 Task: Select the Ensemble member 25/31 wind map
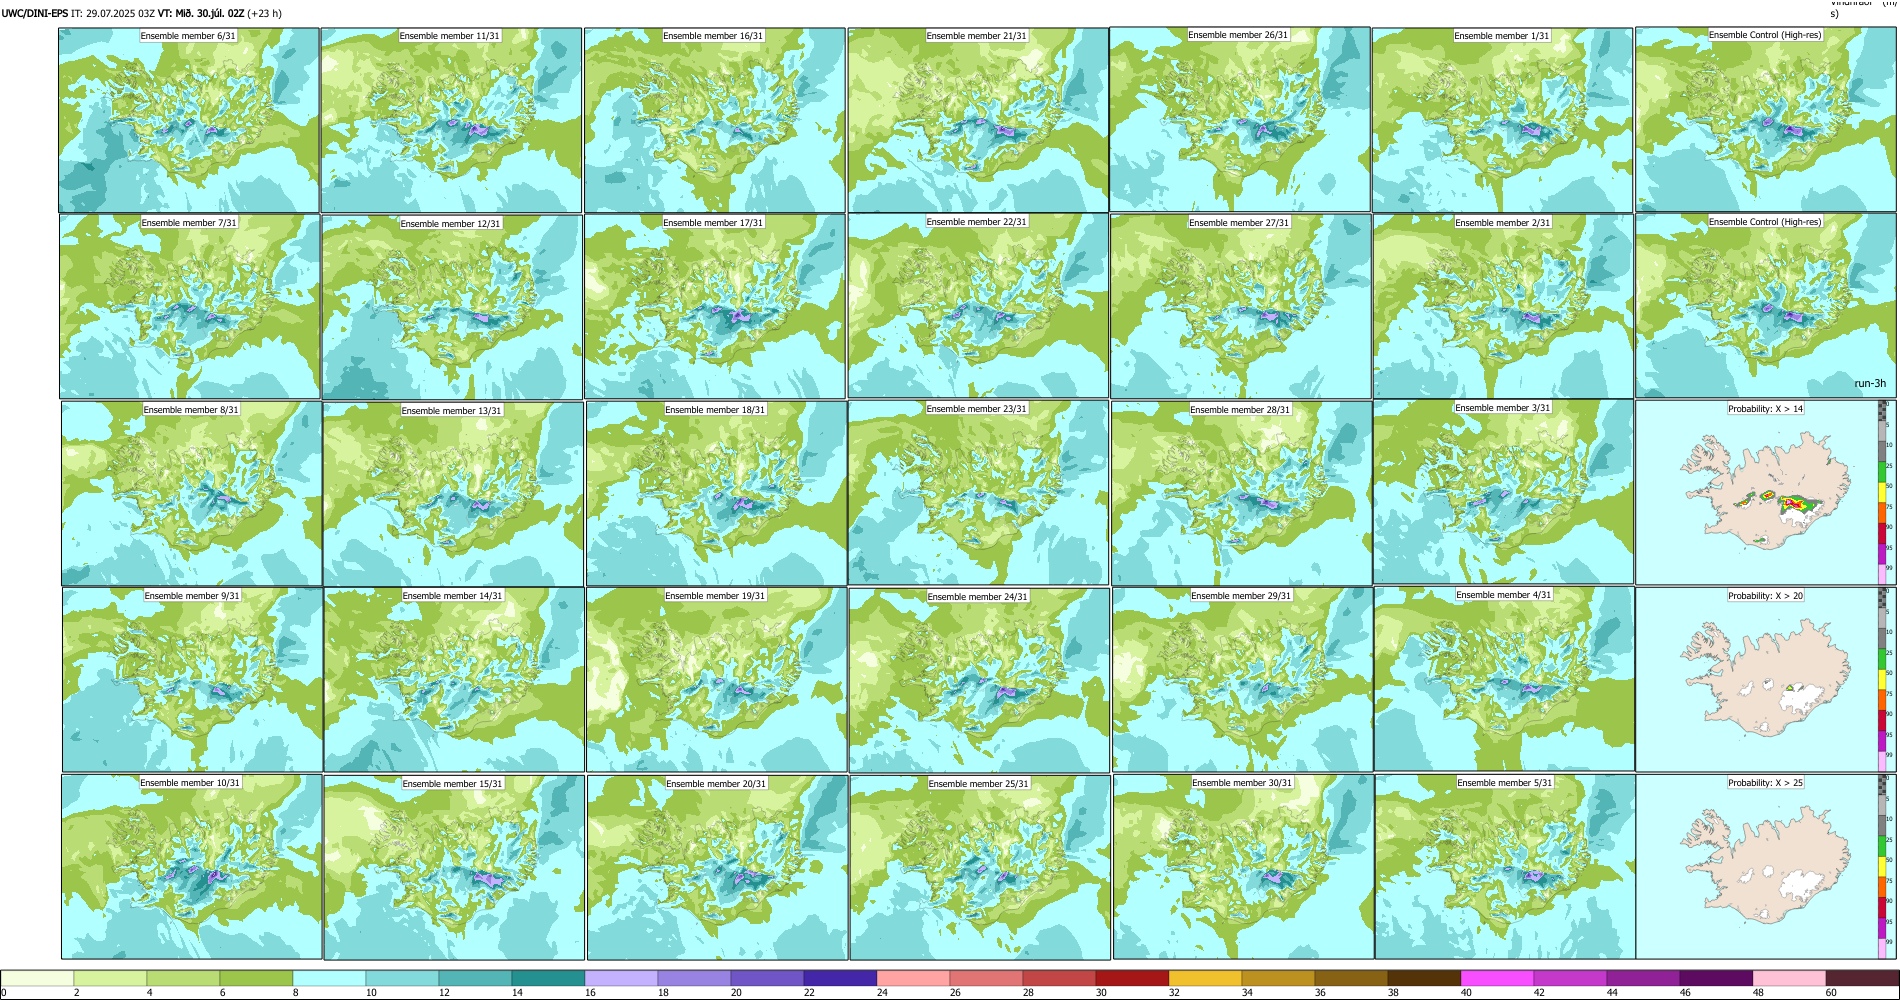coord(980,868)
